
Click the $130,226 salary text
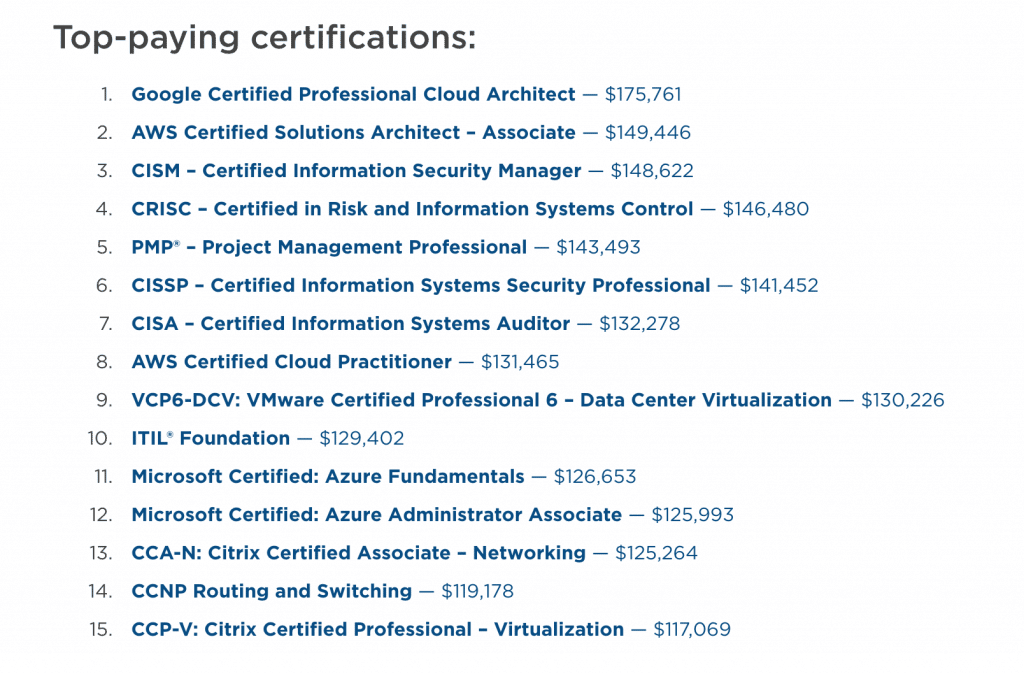point(903,400)
